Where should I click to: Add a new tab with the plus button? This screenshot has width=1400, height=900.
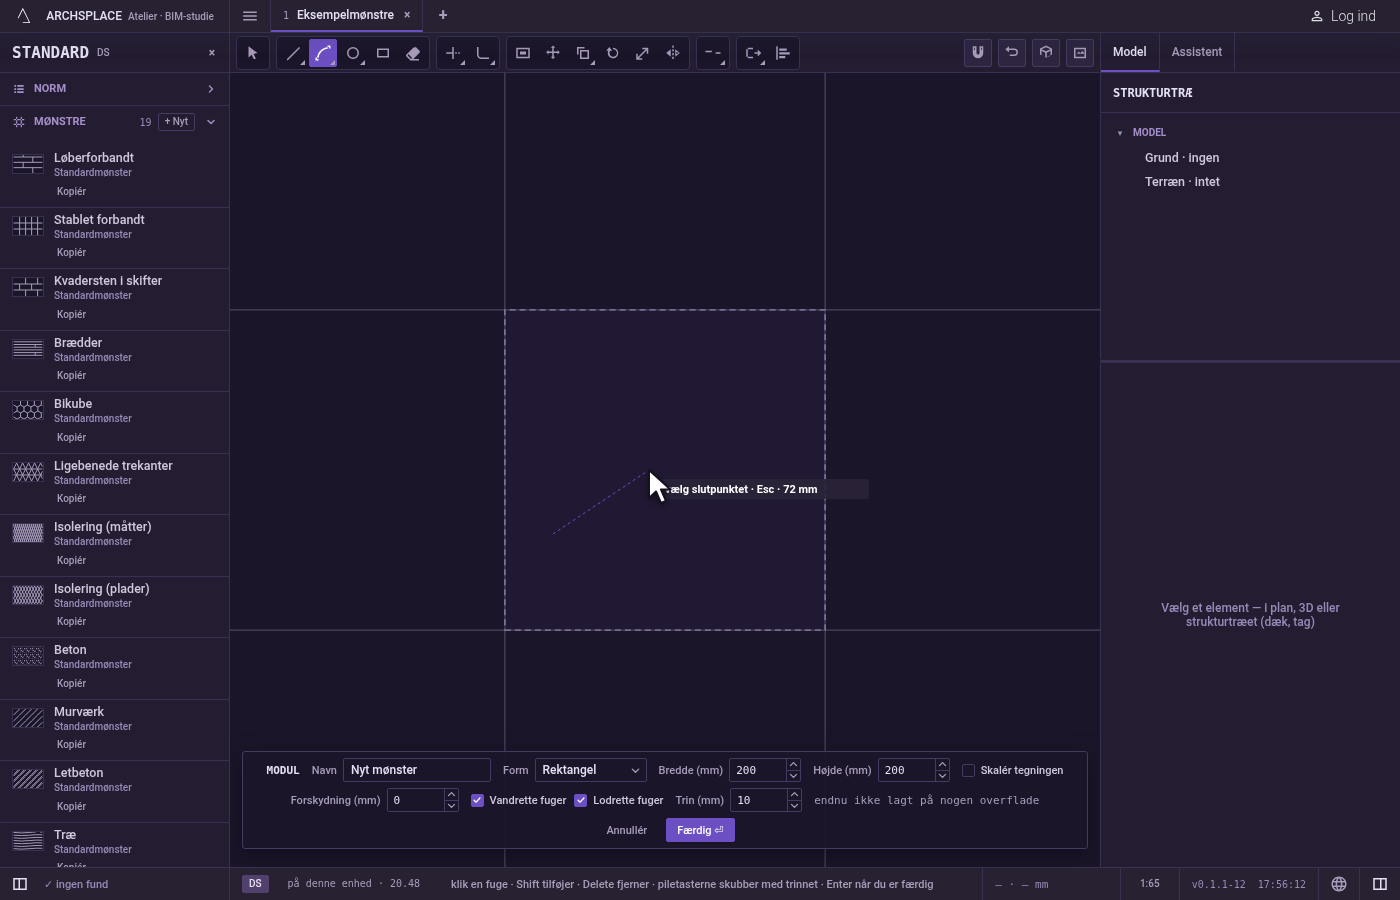(x=443, y=15)
